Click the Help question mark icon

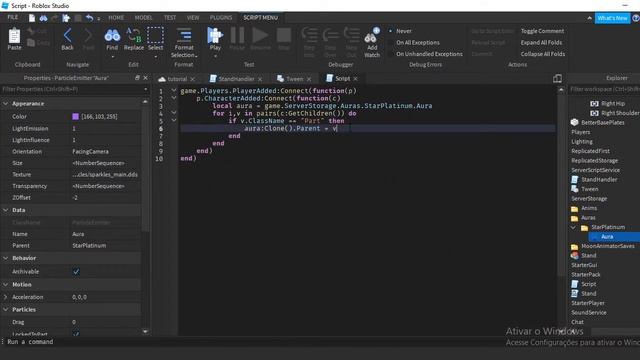(x=636, y=18)
